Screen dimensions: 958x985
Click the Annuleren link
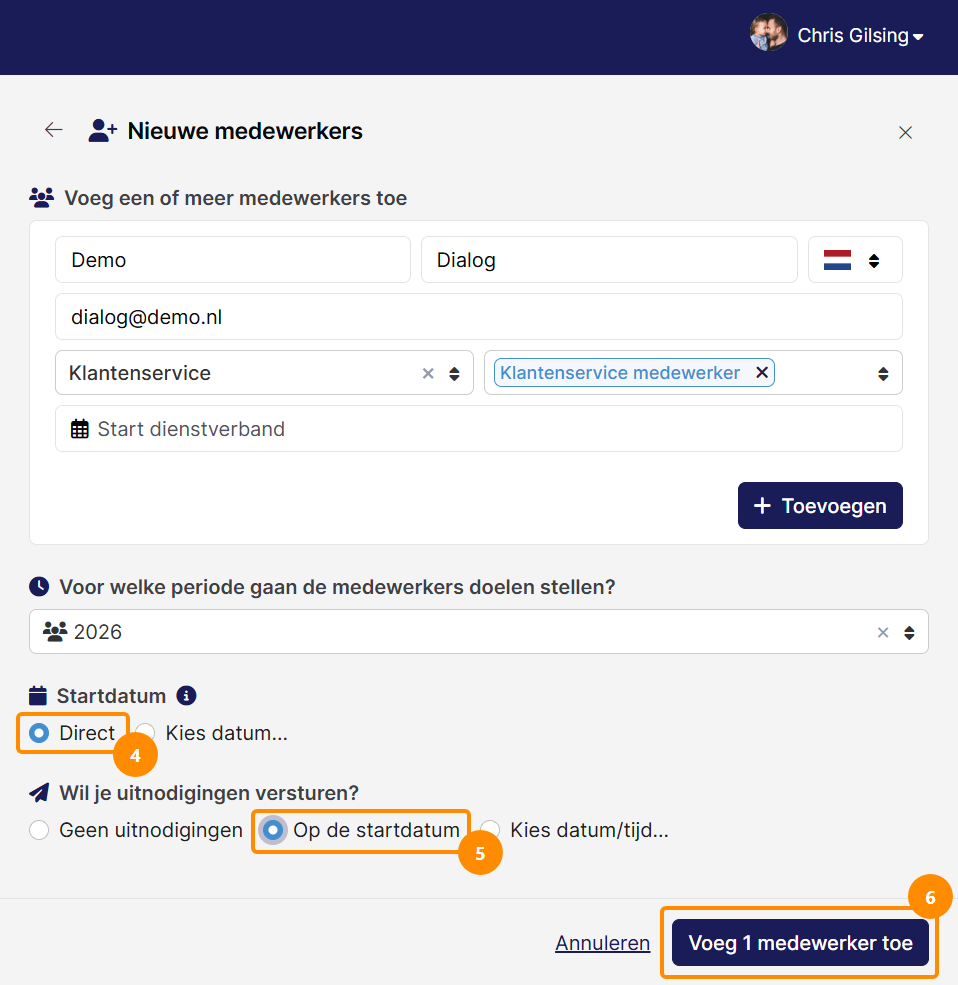pos(602,943)
